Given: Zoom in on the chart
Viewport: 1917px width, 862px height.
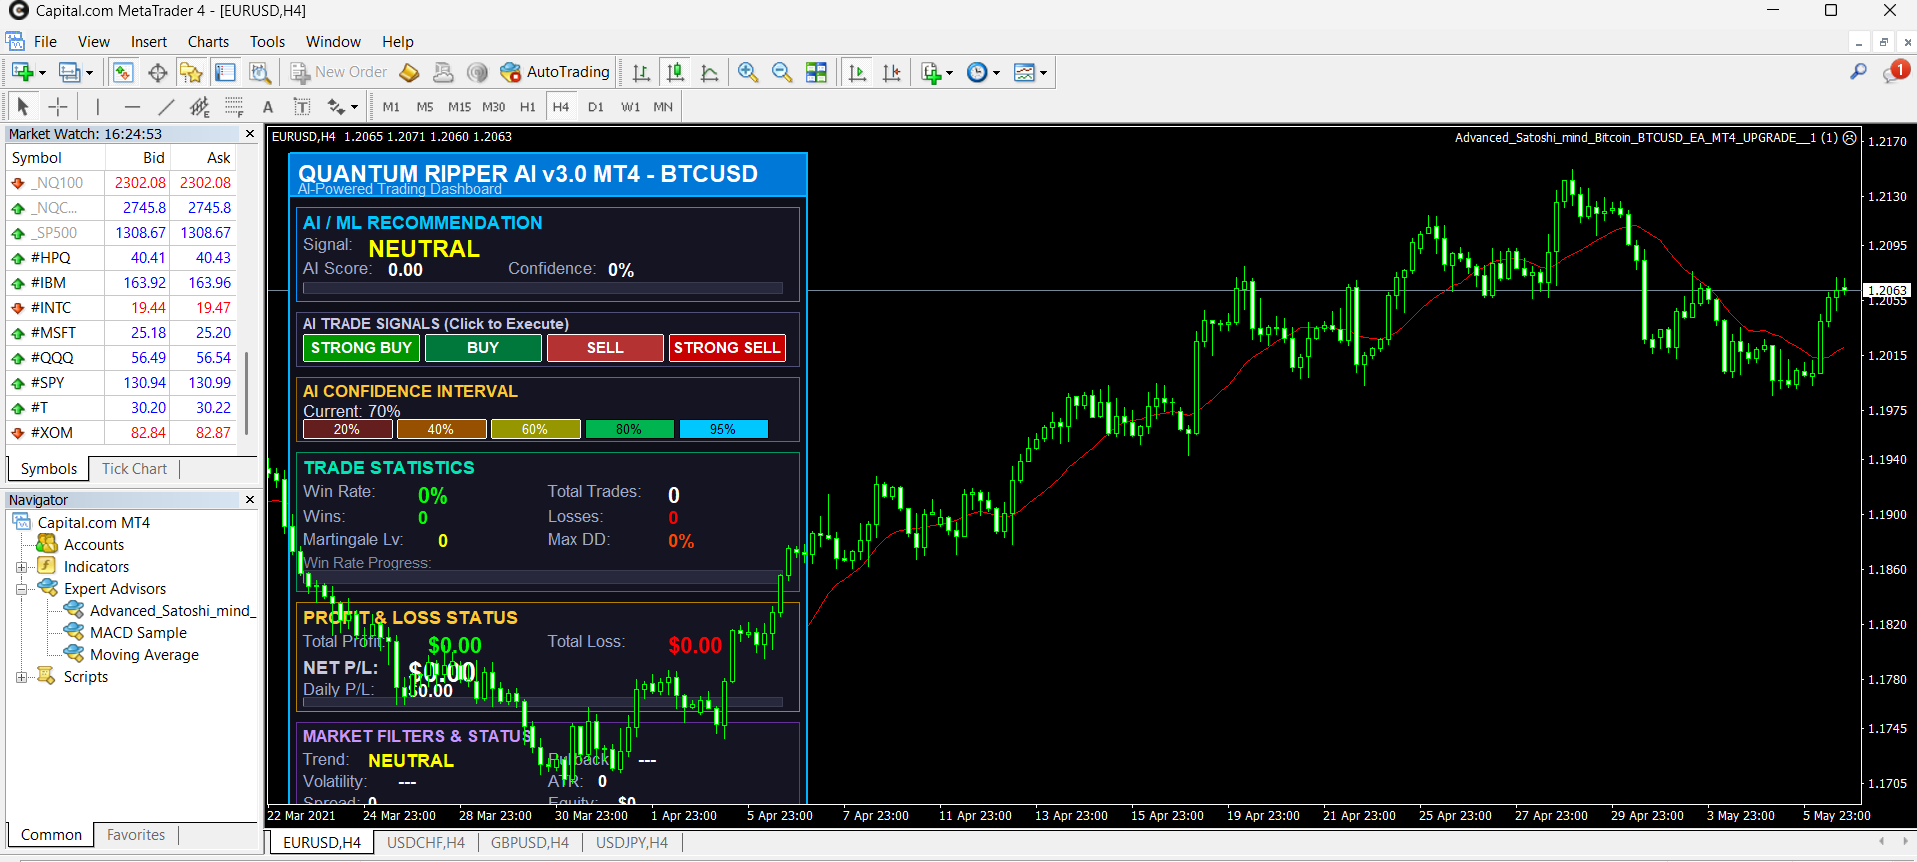Looking at the screenshot, I should click(748, 72).
